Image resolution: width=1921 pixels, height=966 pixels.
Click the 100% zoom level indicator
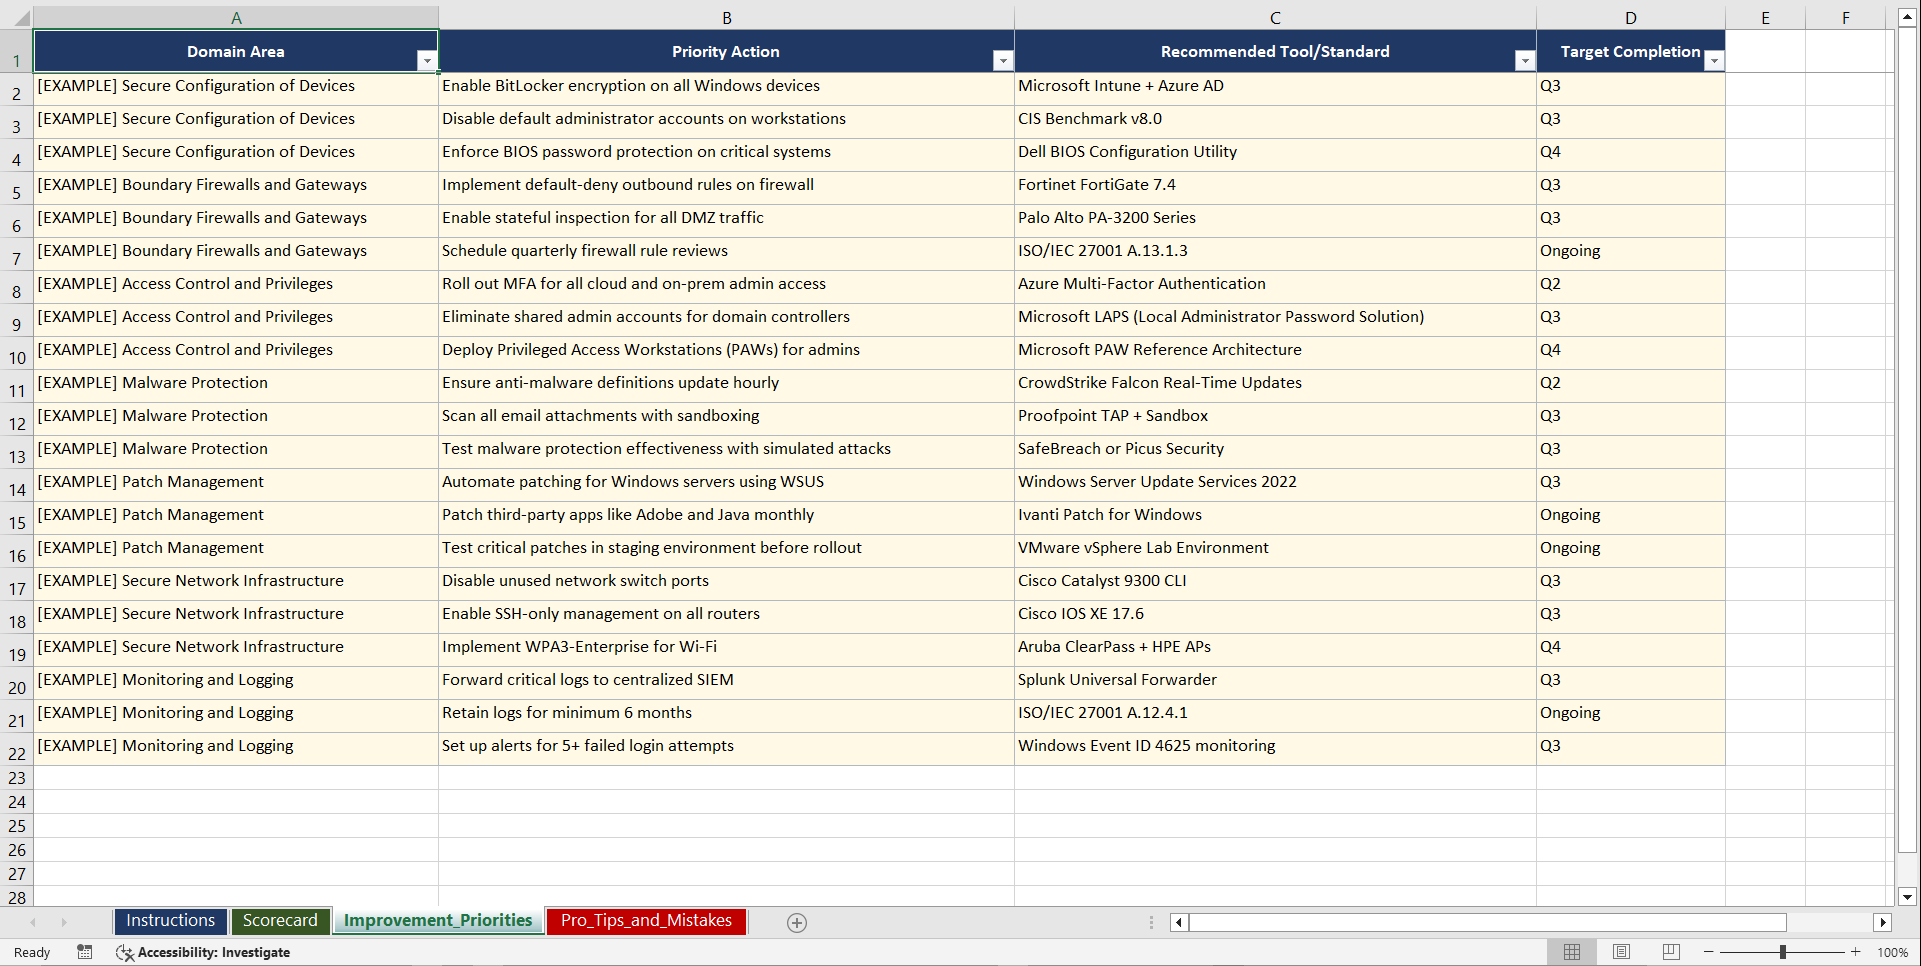pyautogui.click(x=1893, y=952)
